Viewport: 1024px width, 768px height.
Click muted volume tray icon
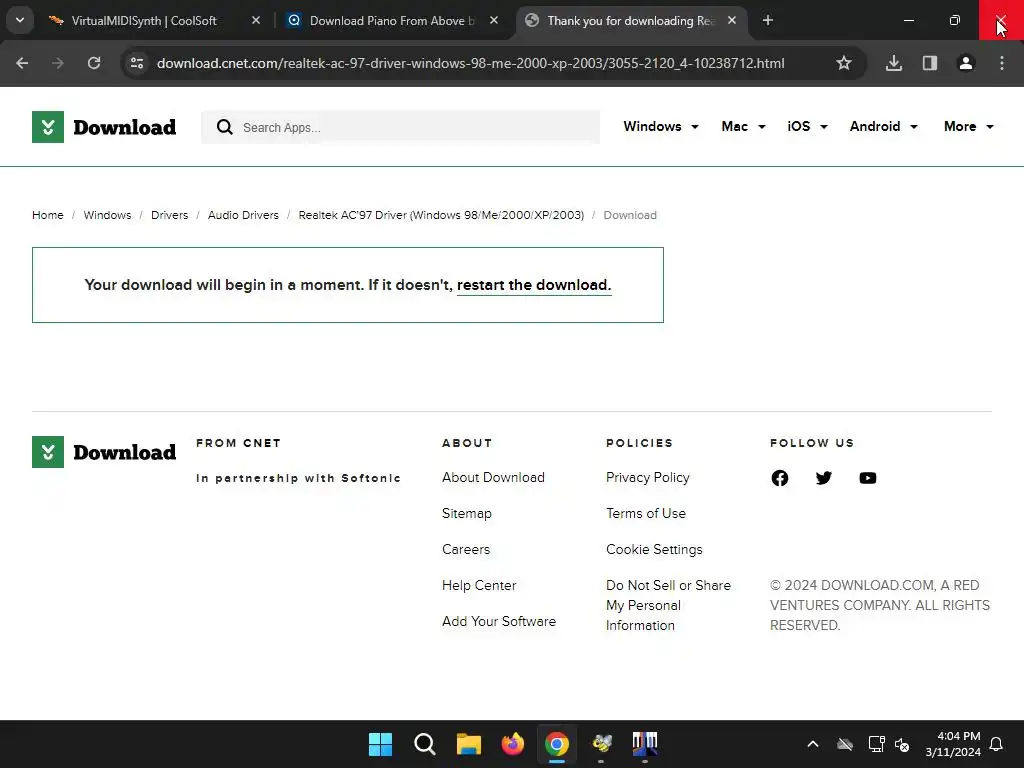902,744
